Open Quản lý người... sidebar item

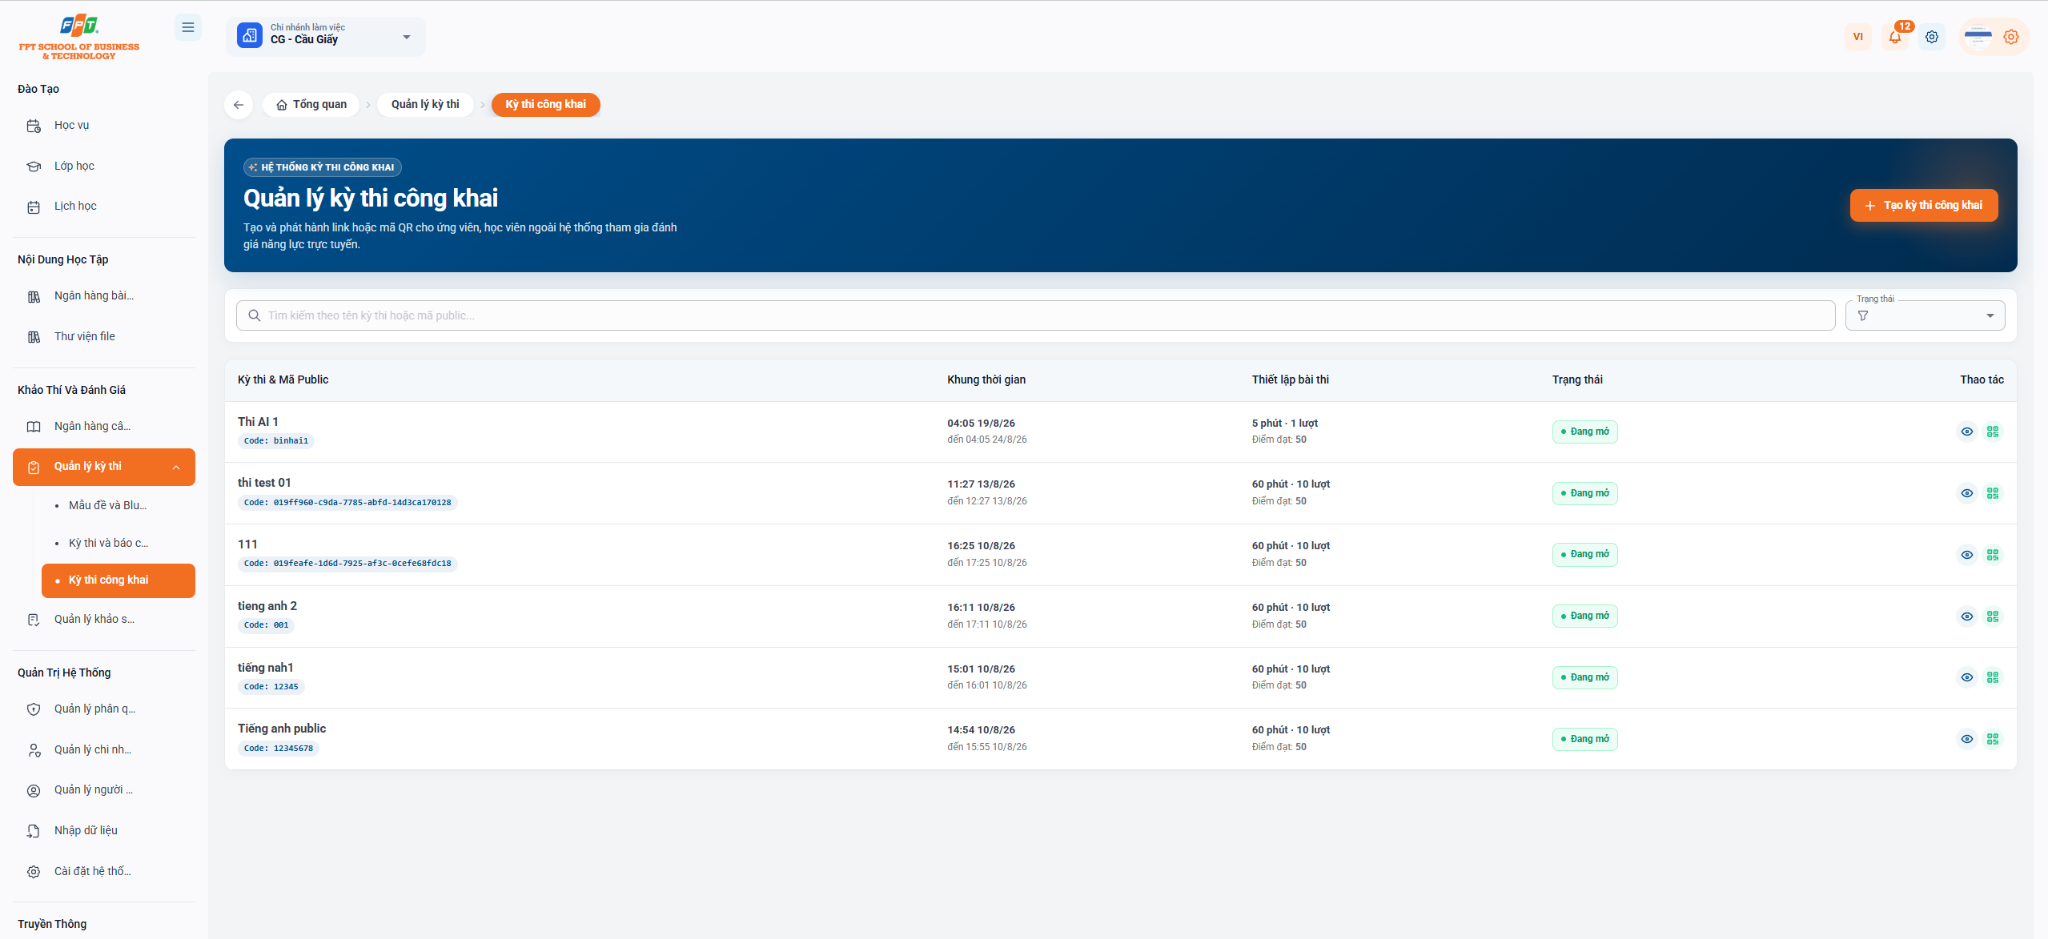[x=104, y=791]
